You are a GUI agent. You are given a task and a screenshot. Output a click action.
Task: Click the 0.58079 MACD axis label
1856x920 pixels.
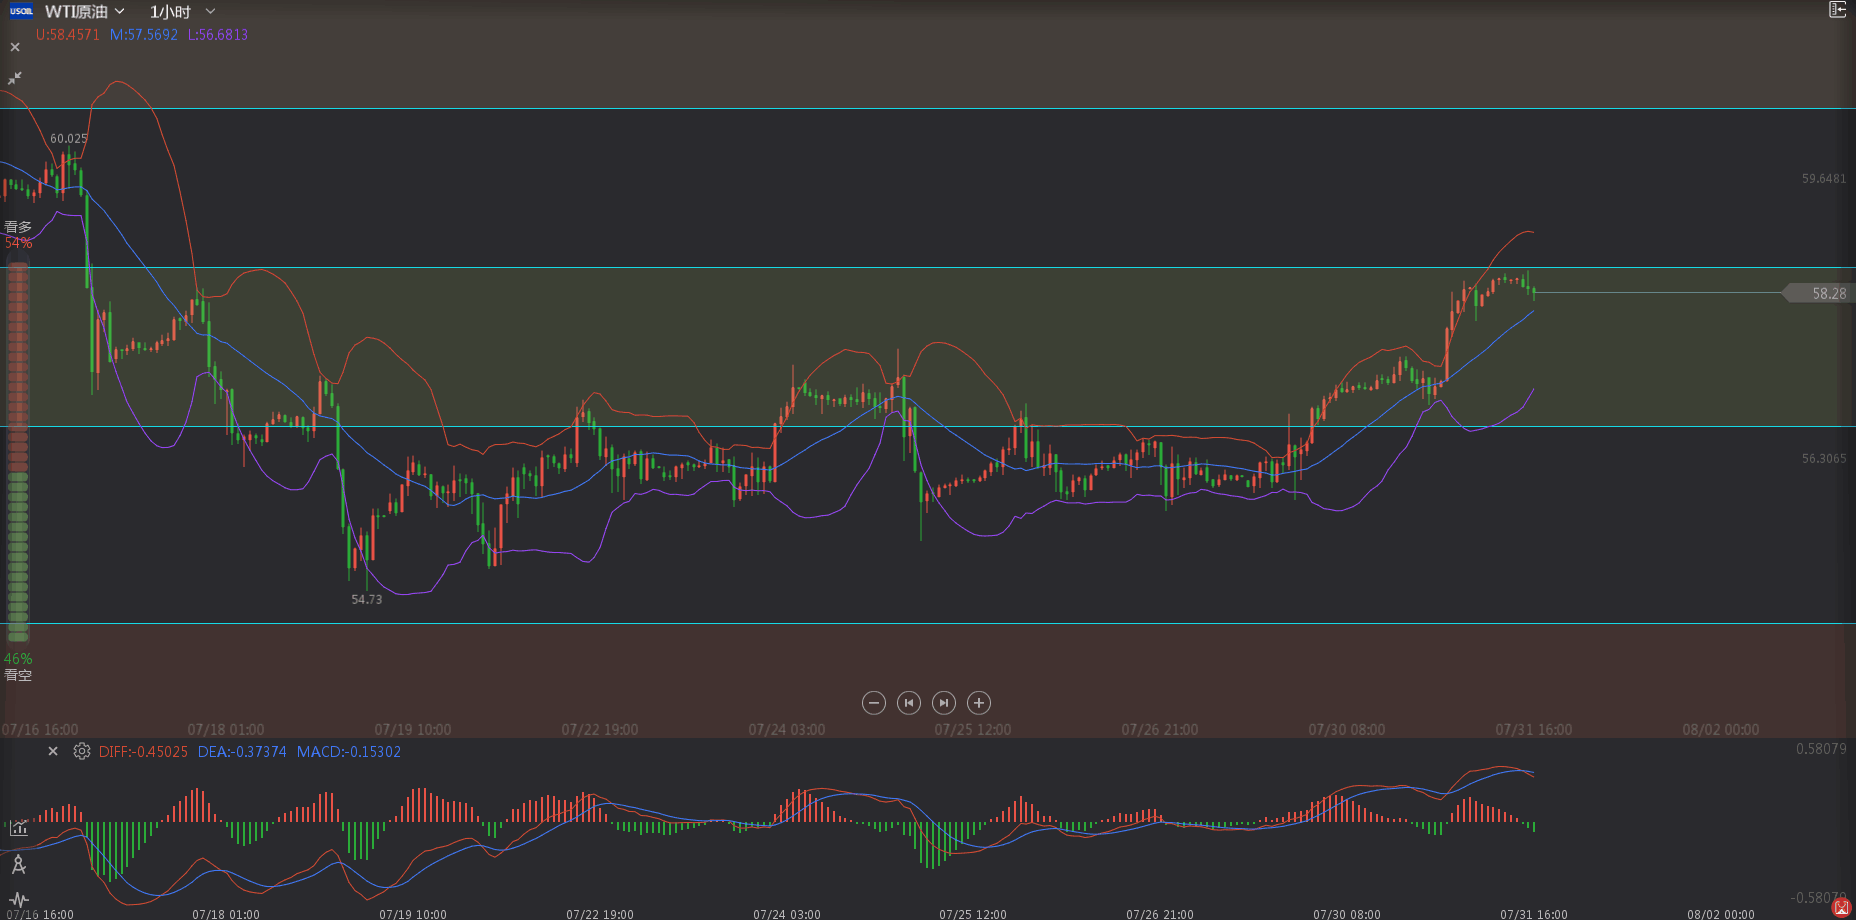pos(1821,749)
